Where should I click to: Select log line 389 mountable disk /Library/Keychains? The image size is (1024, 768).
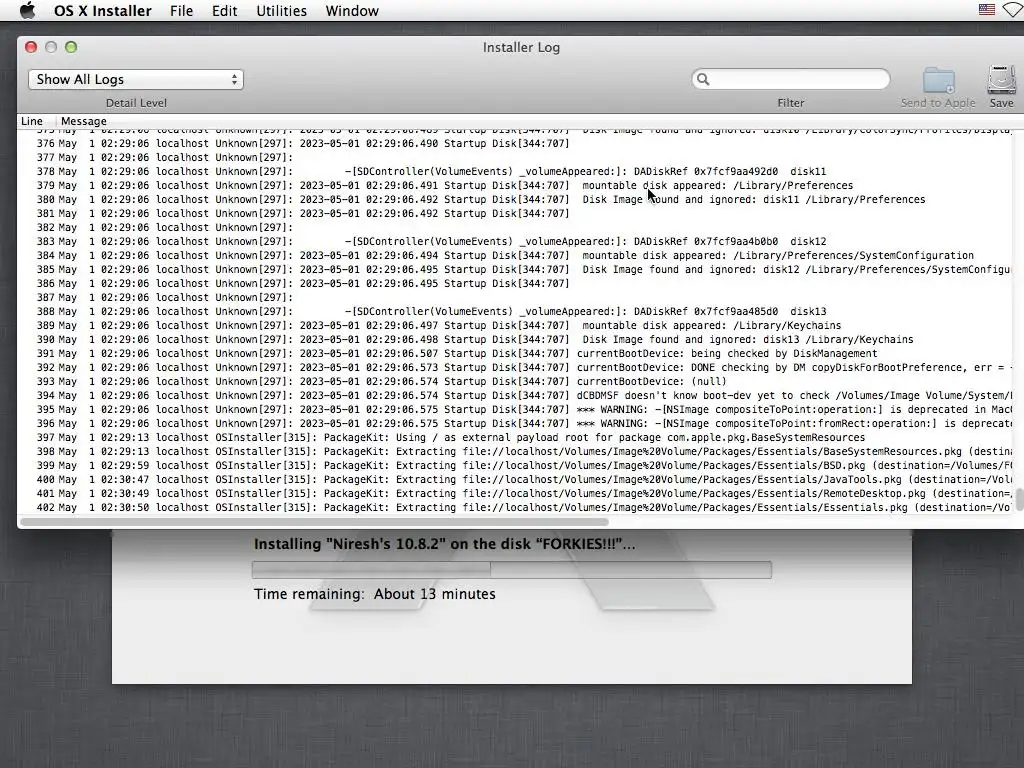pos(516,325)
